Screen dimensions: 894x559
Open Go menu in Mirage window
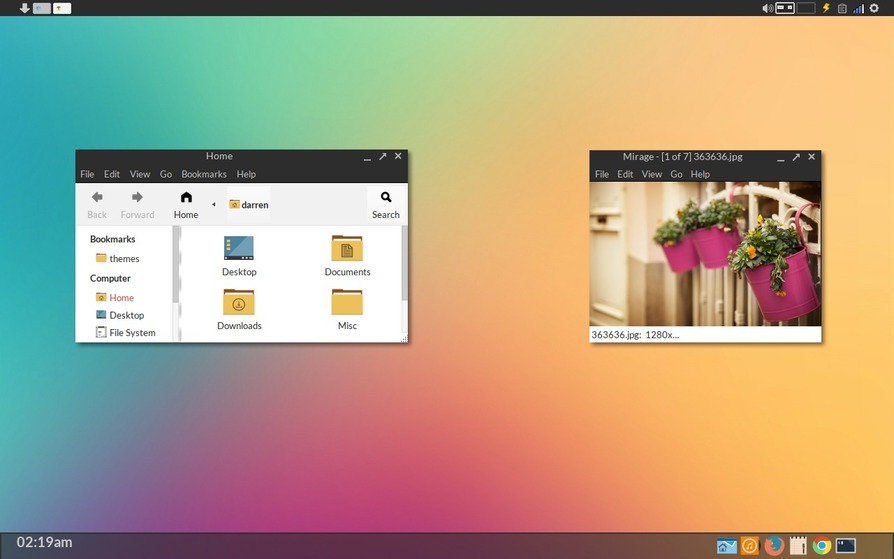tap(676, 174)
